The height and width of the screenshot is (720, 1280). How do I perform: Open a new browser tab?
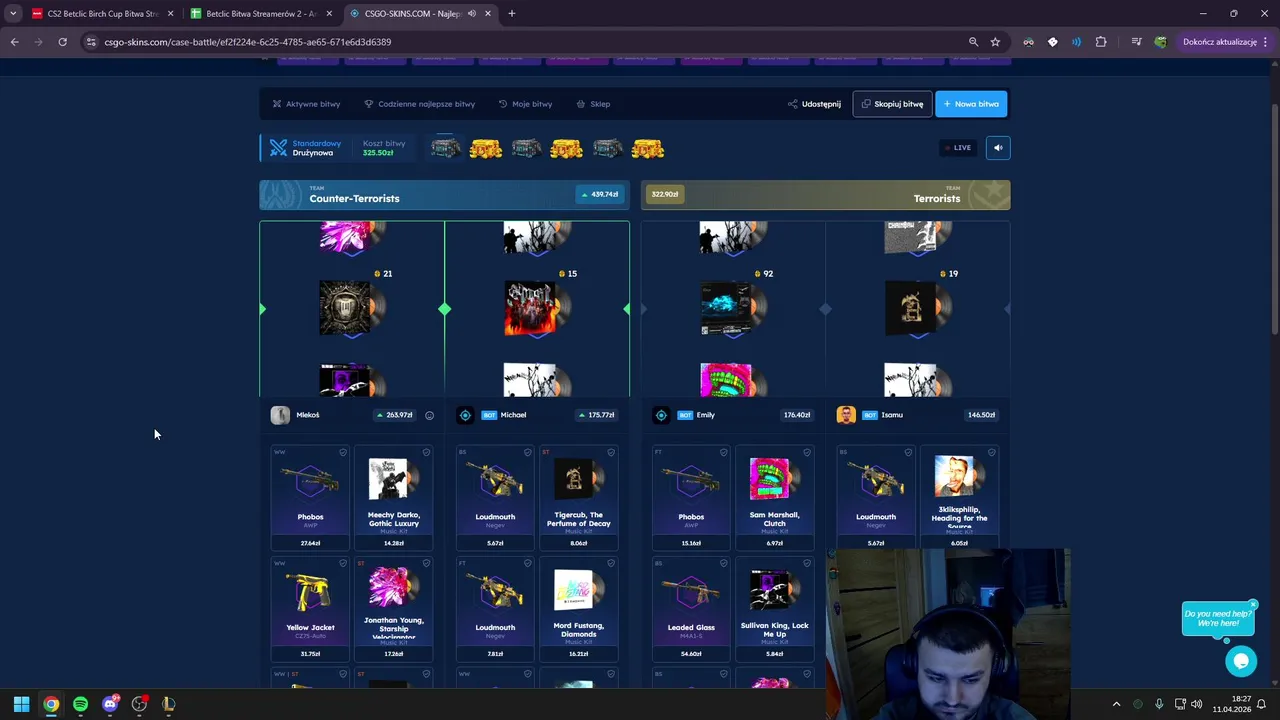click(x=512, y=14)
